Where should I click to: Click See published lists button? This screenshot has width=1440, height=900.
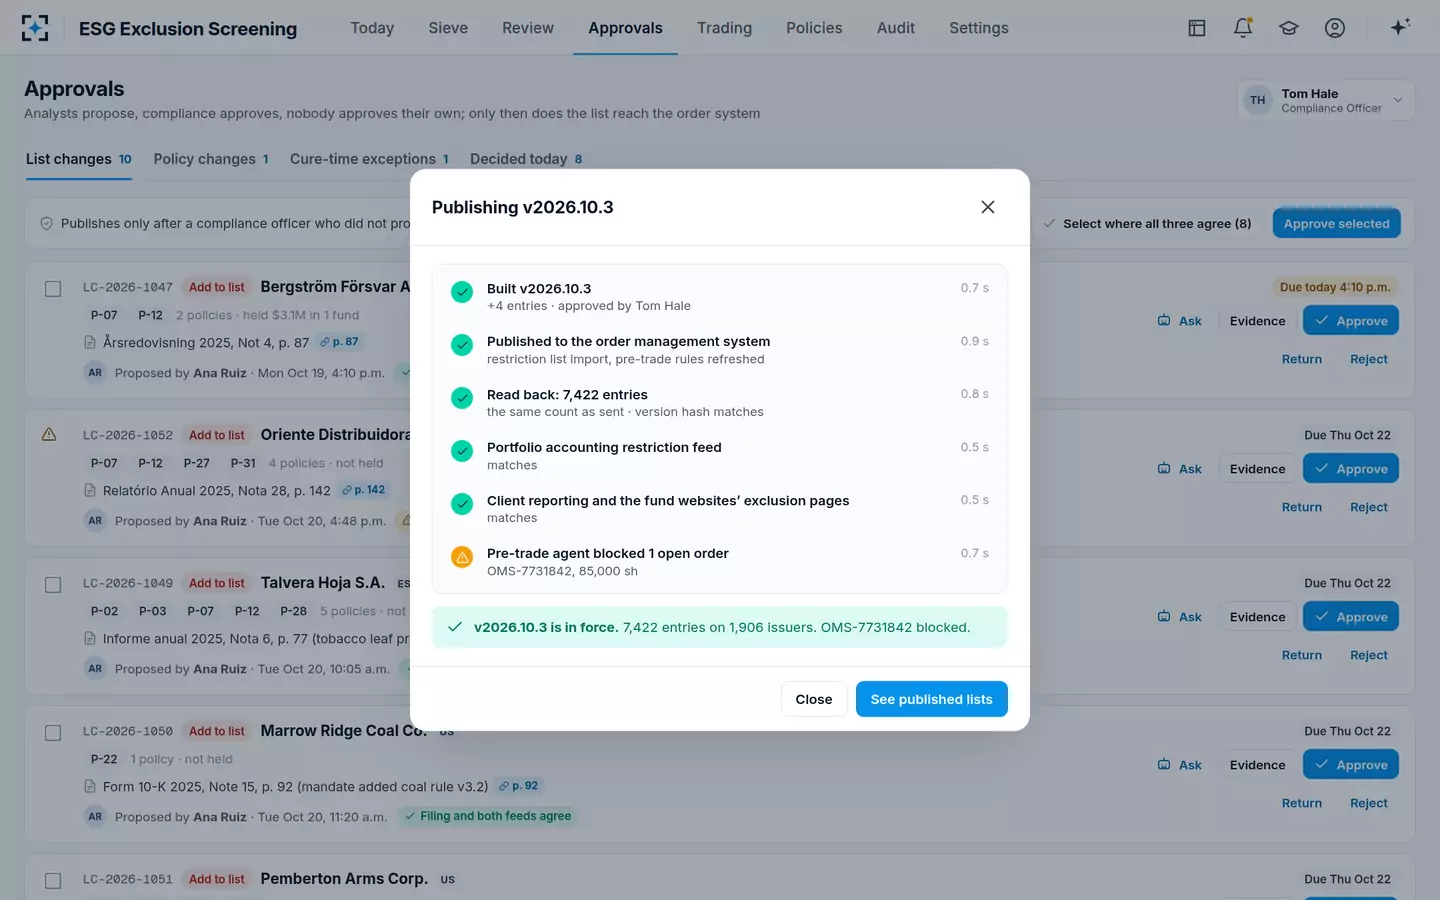(x=932, y=699)
